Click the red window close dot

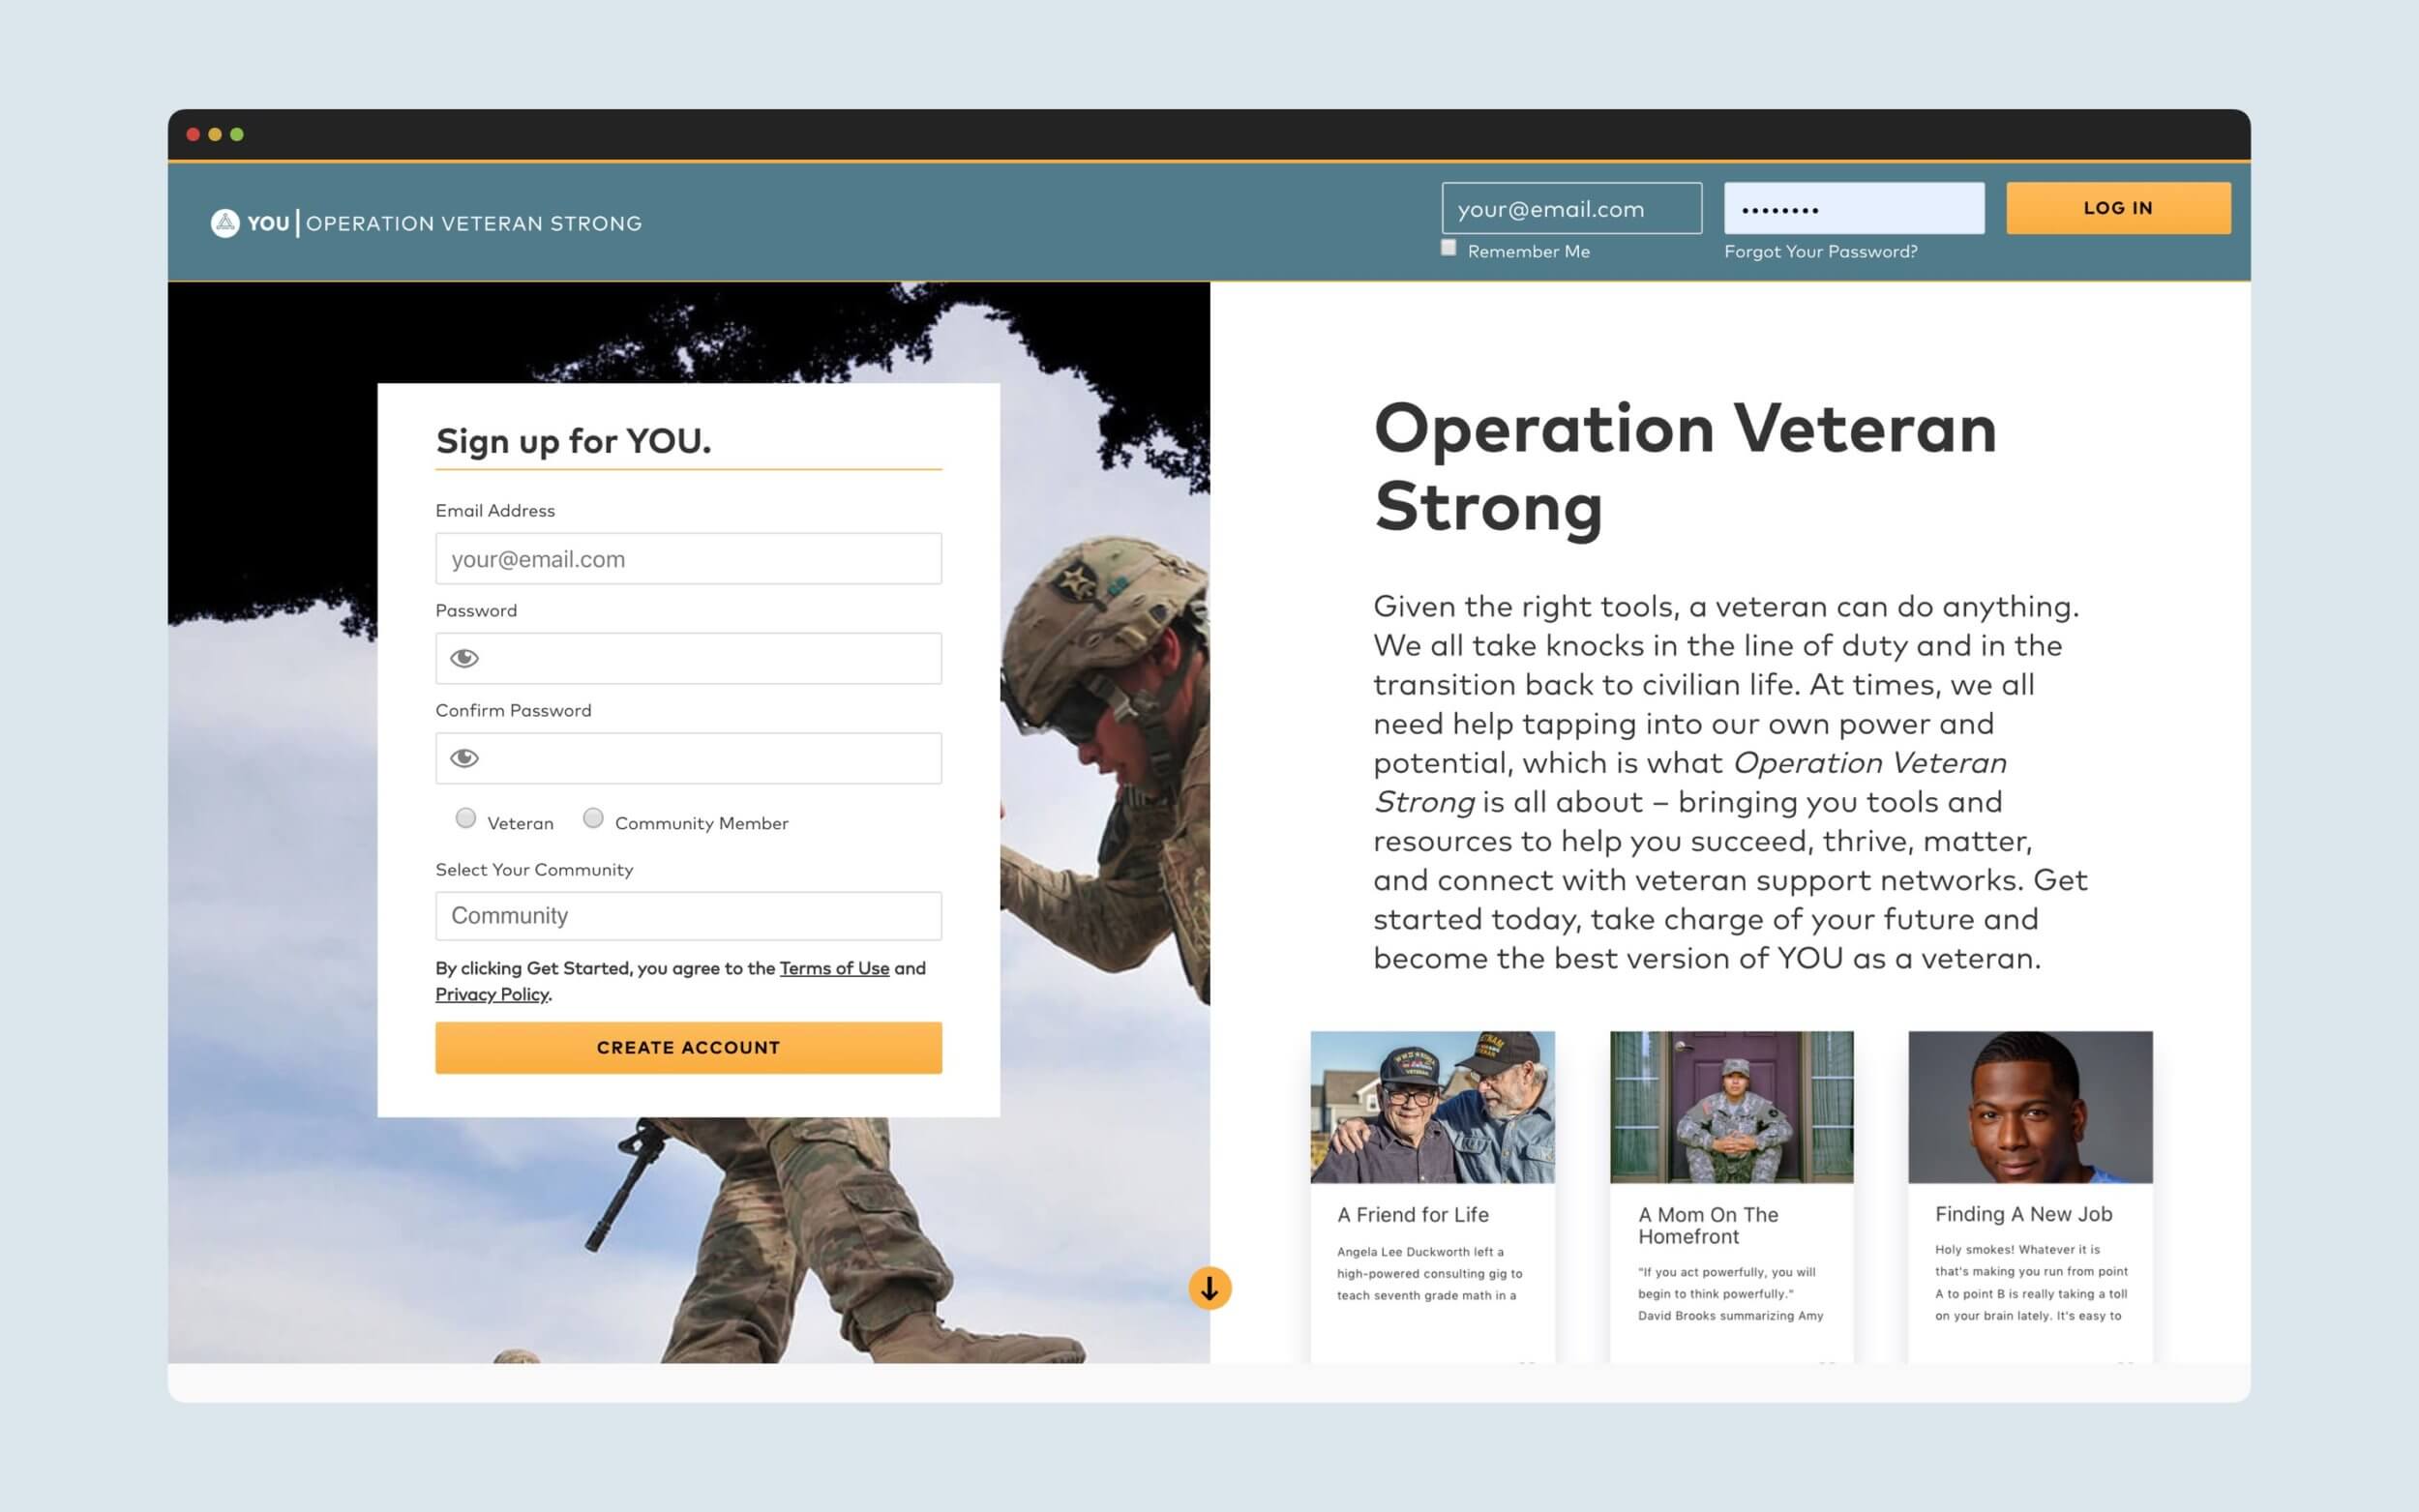pos(193,134)
